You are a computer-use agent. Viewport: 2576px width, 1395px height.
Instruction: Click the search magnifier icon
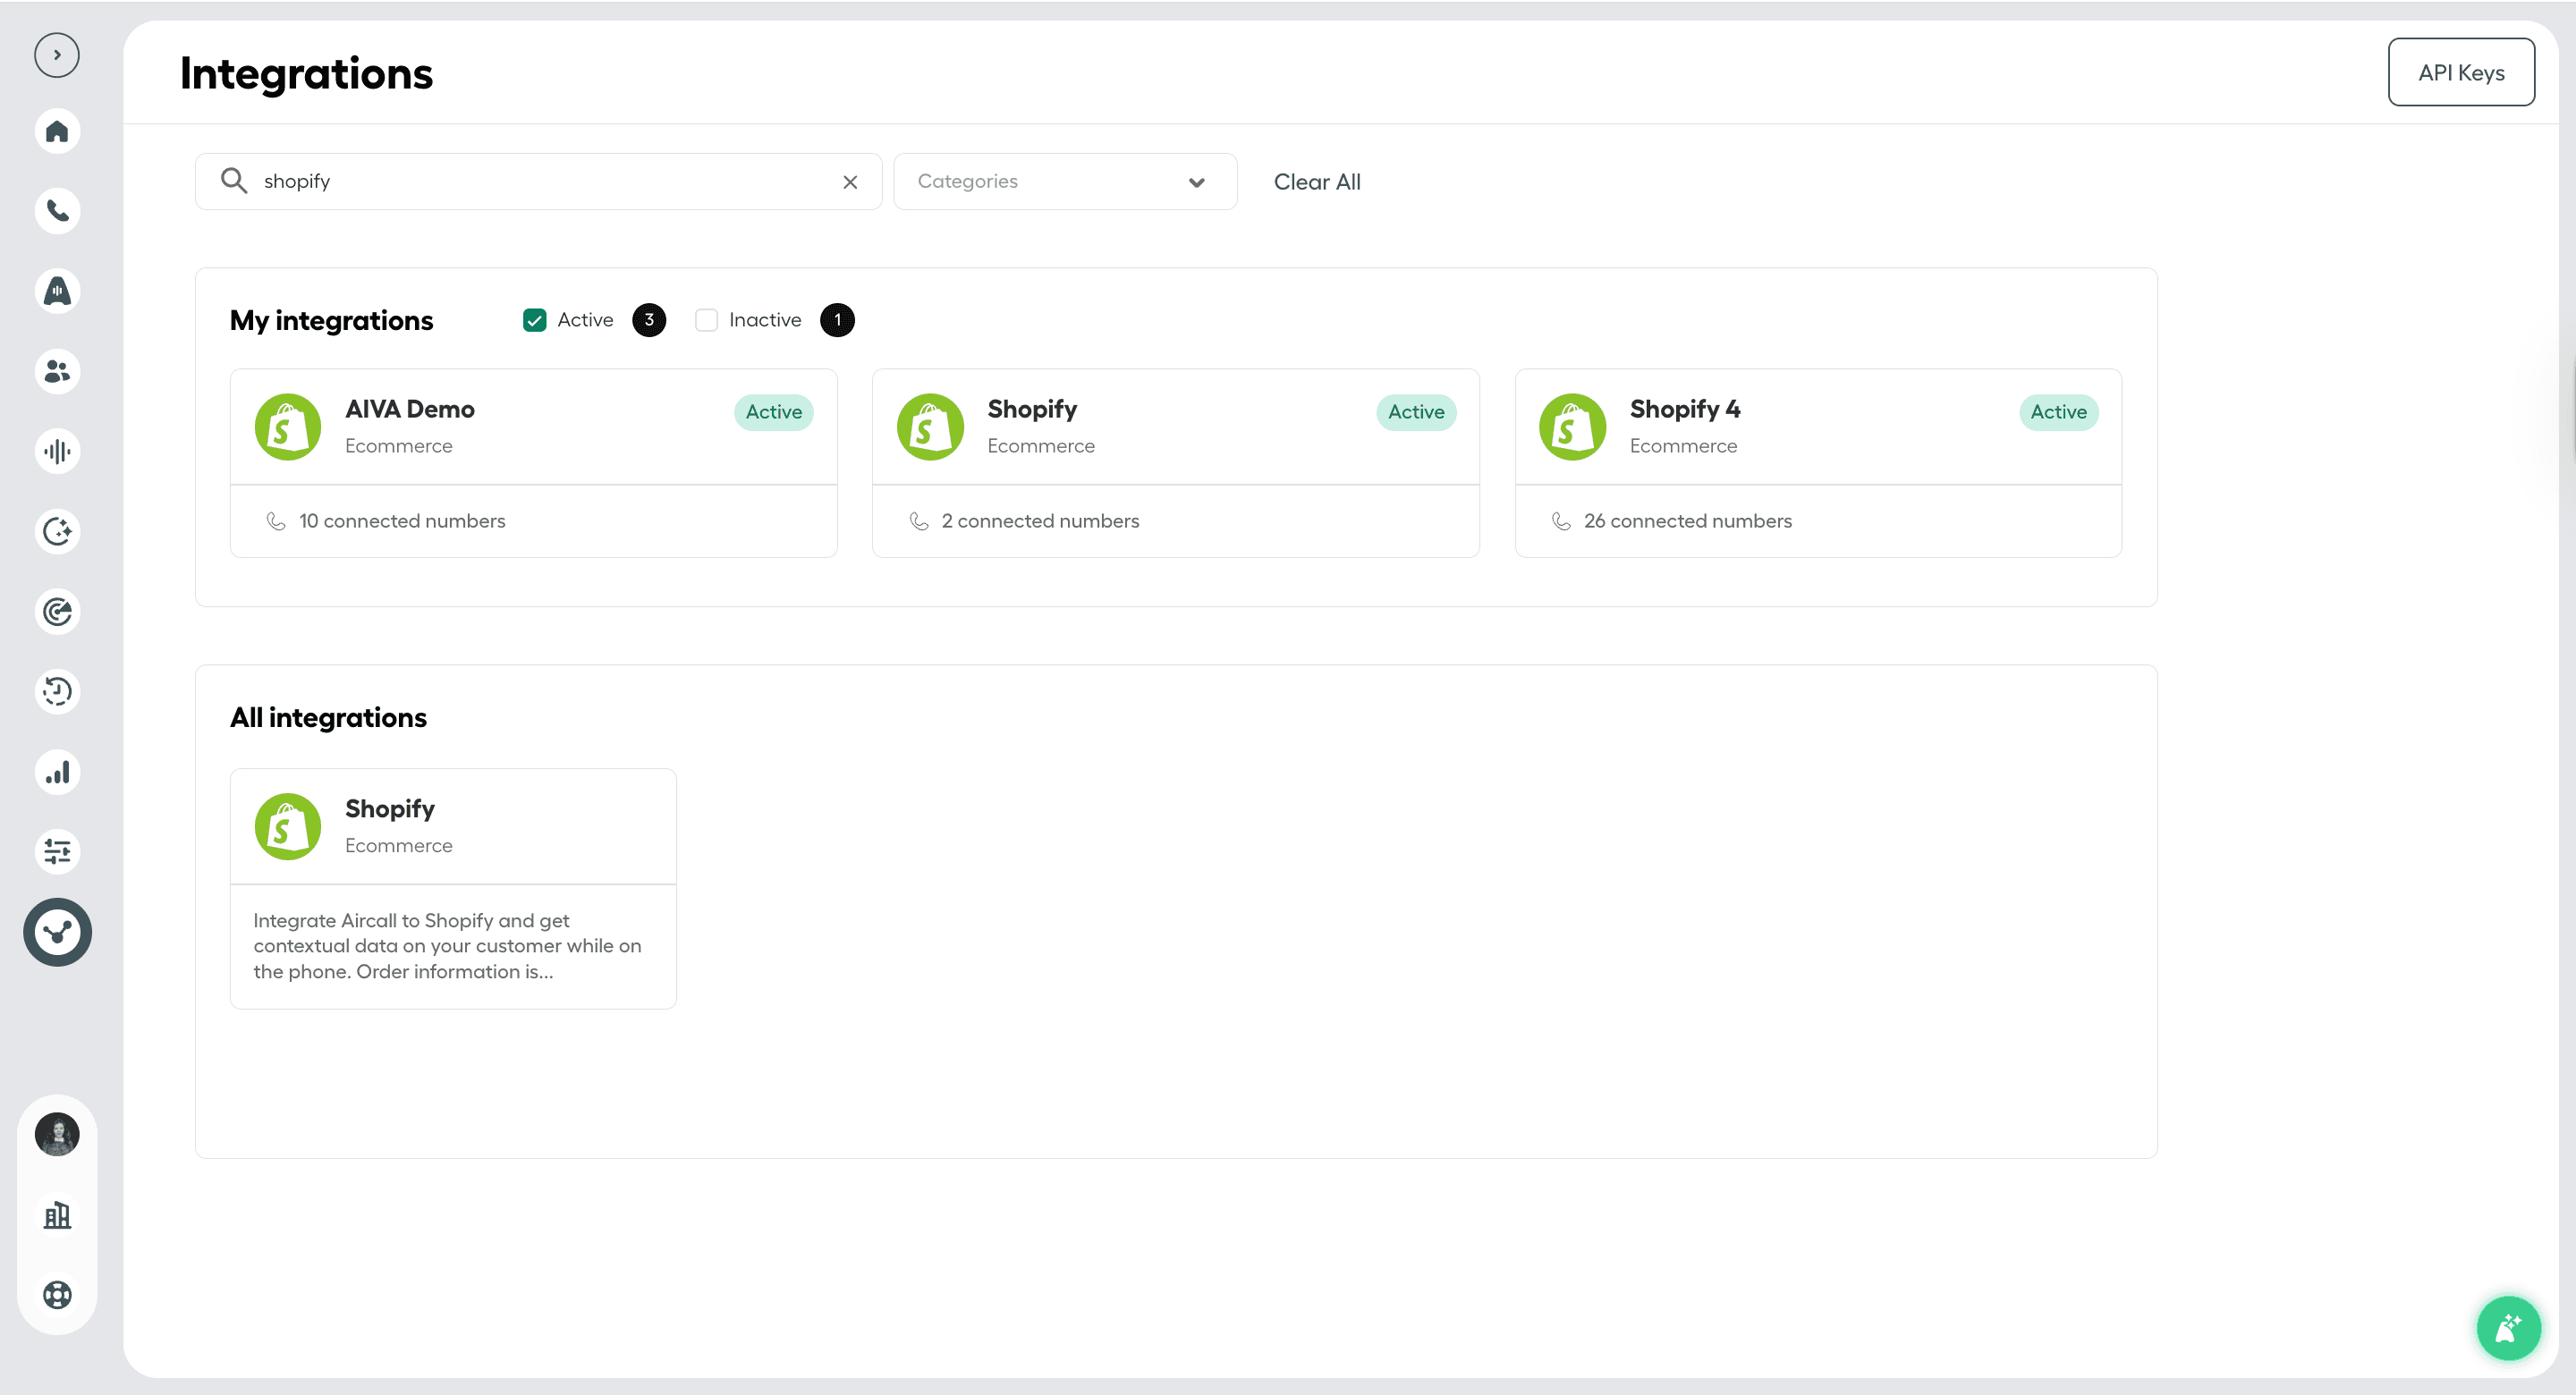click(234, 180)
